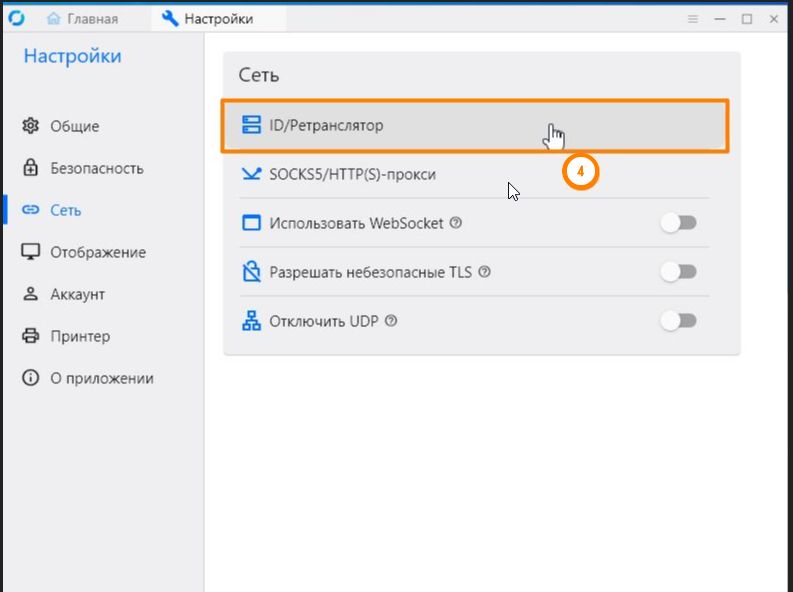Open ID/Ретранслятор network option
Image resolution: width=793 pixels, height=592 pixels.
pos(474,125)
